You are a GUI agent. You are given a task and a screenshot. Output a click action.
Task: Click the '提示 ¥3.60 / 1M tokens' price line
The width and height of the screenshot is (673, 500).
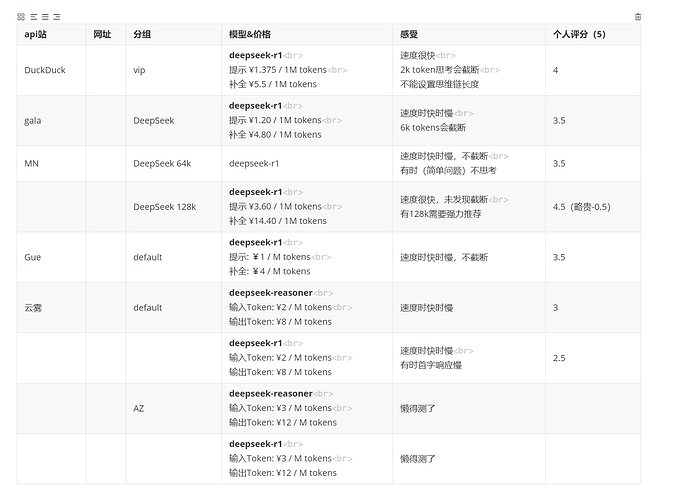pos(275,206)
